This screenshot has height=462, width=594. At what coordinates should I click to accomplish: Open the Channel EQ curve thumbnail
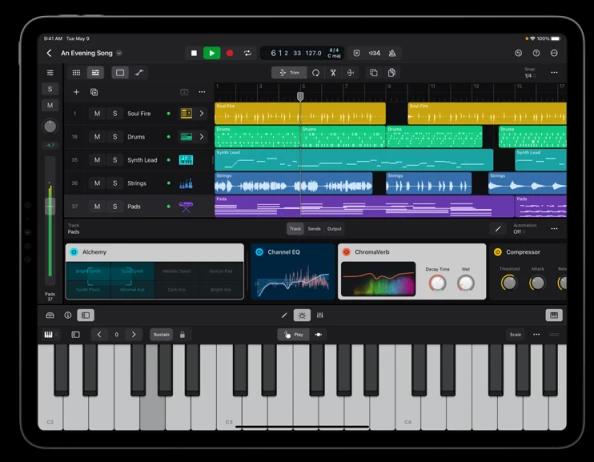(292, 281)
